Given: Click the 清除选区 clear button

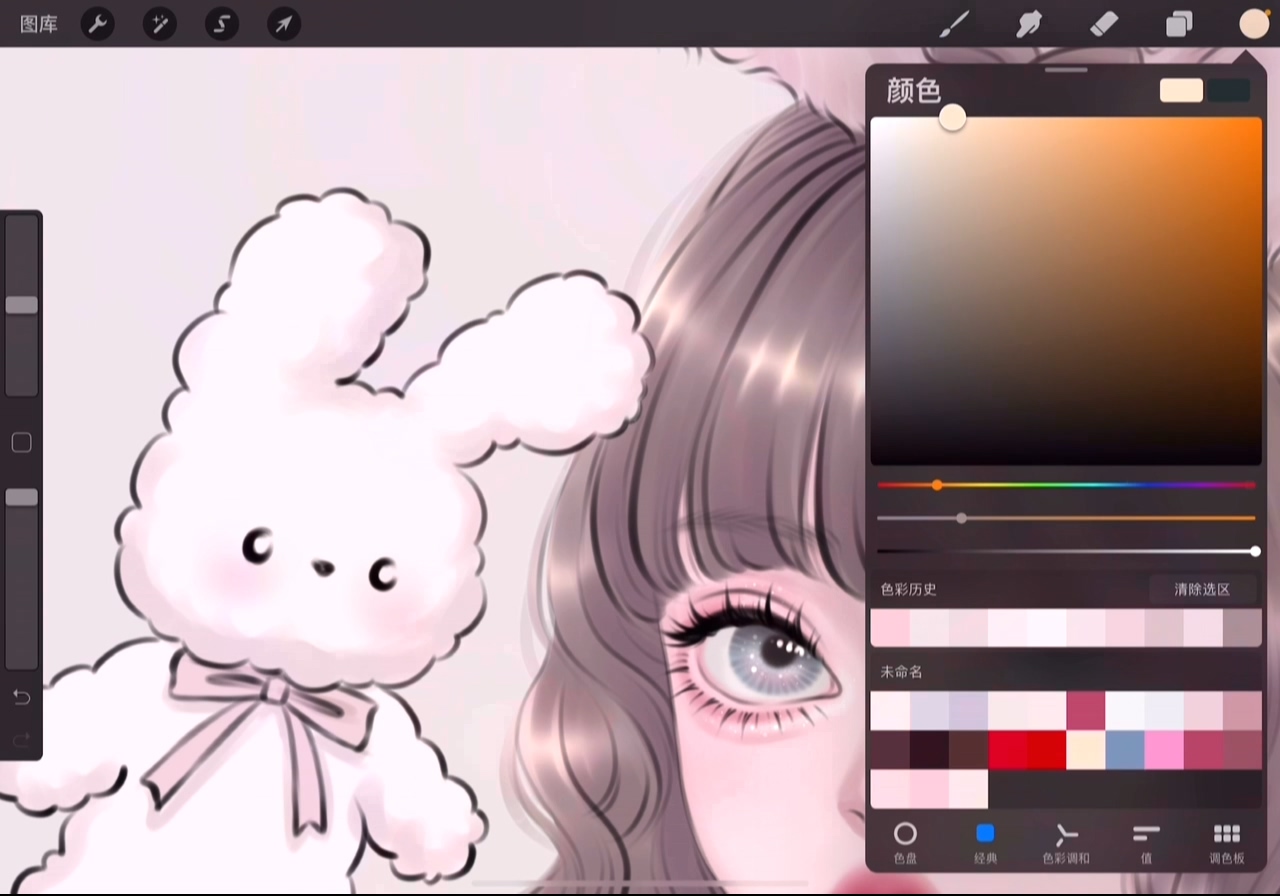Looking at the screenshot, I should (x=1202, y=589).
